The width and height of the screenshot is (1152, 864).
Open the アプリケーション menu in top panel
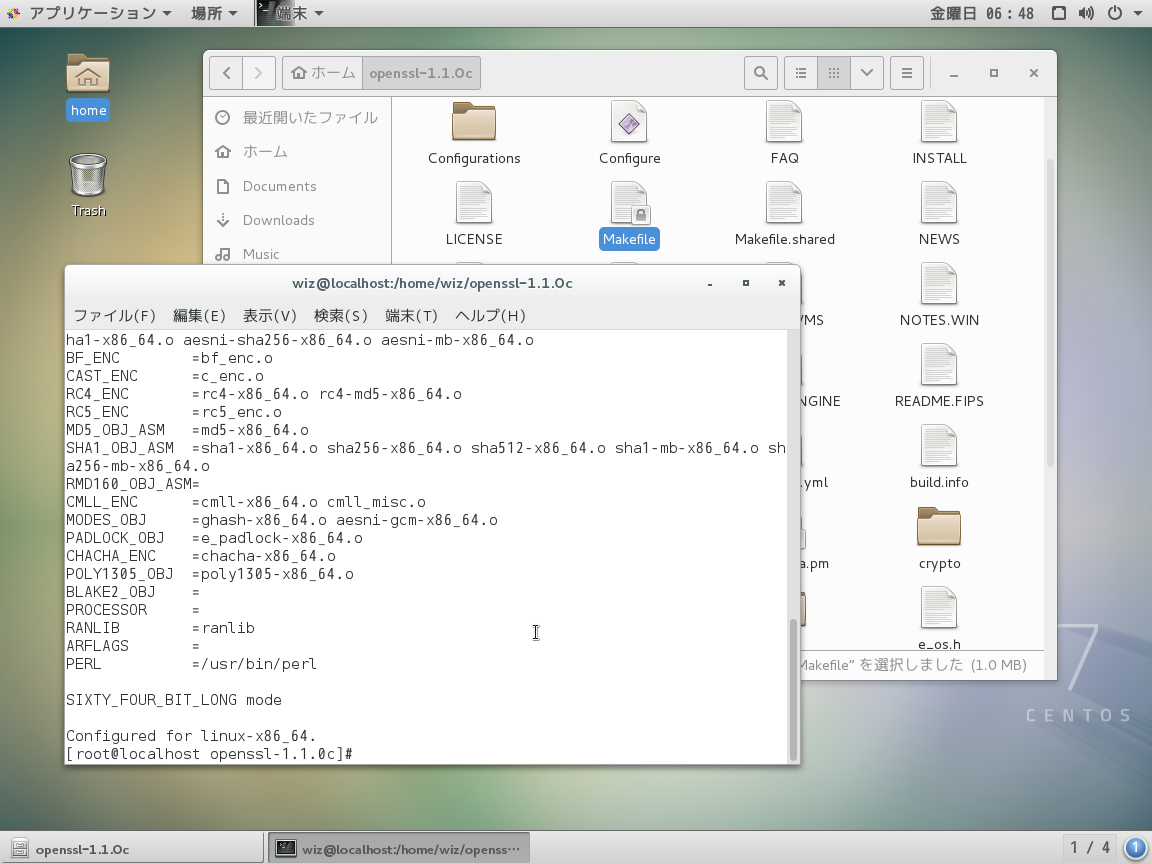(x=91, y=13)
